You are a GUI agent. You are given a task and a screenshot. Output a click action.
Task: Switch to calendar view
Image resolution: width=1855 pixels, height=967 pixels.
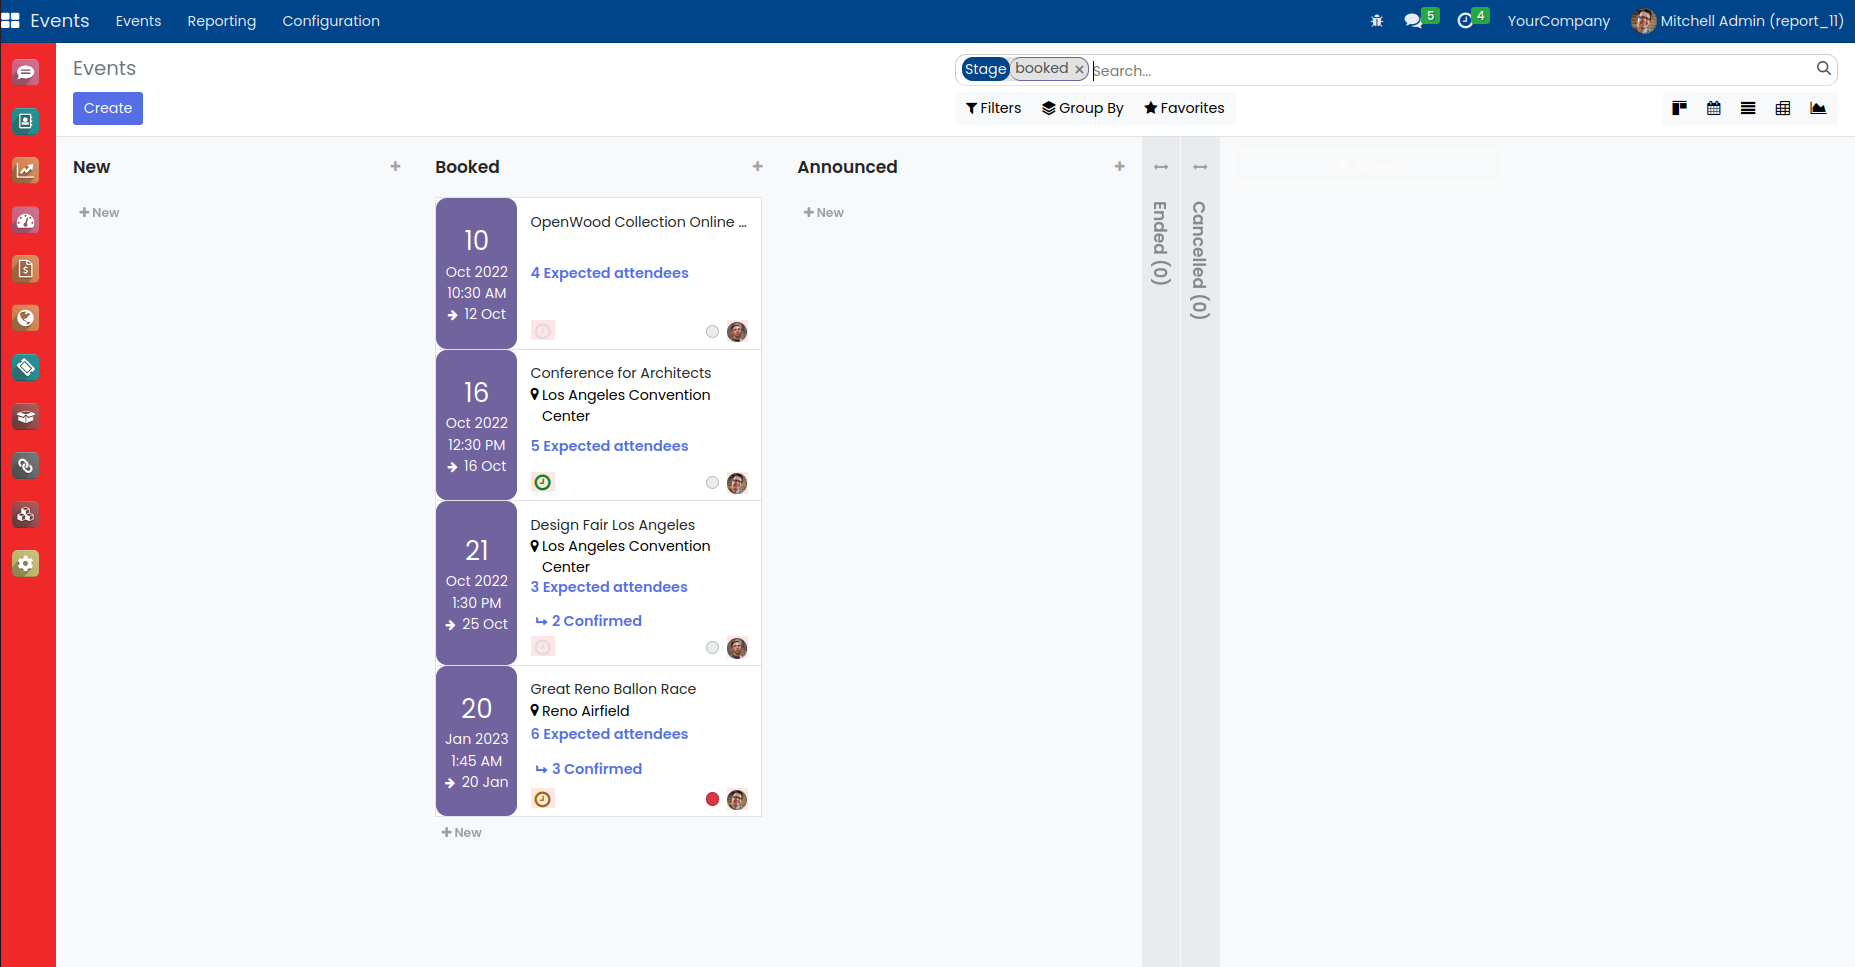tap(1713, 108)
